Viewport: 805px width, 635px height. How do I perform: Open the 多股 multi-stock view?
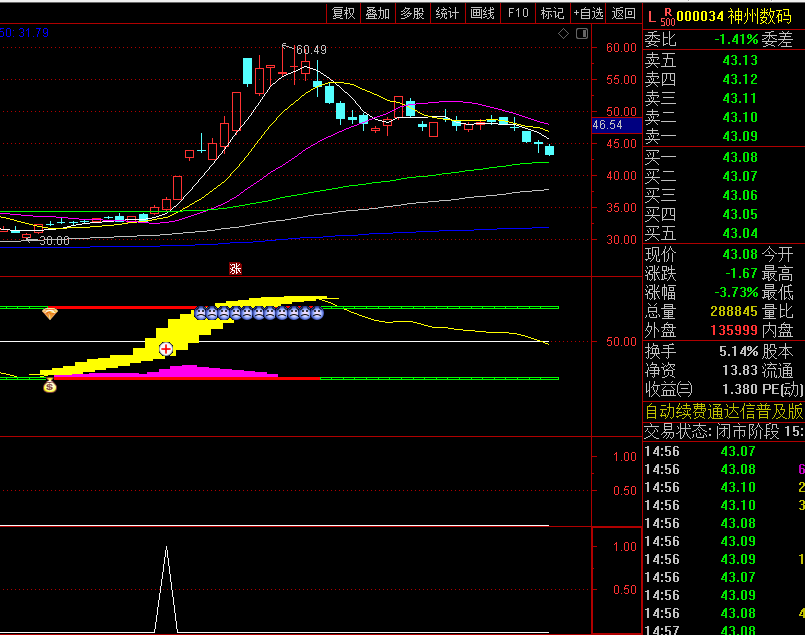point(412,13)
